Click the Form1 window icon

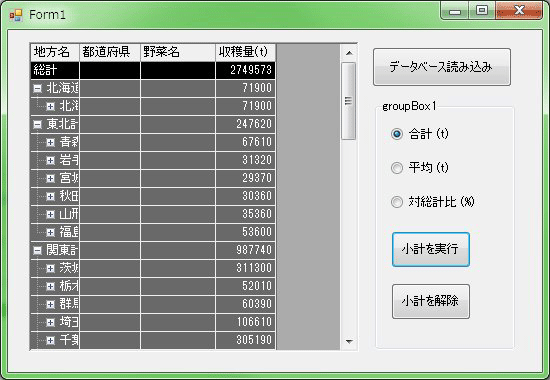point(16,15)
